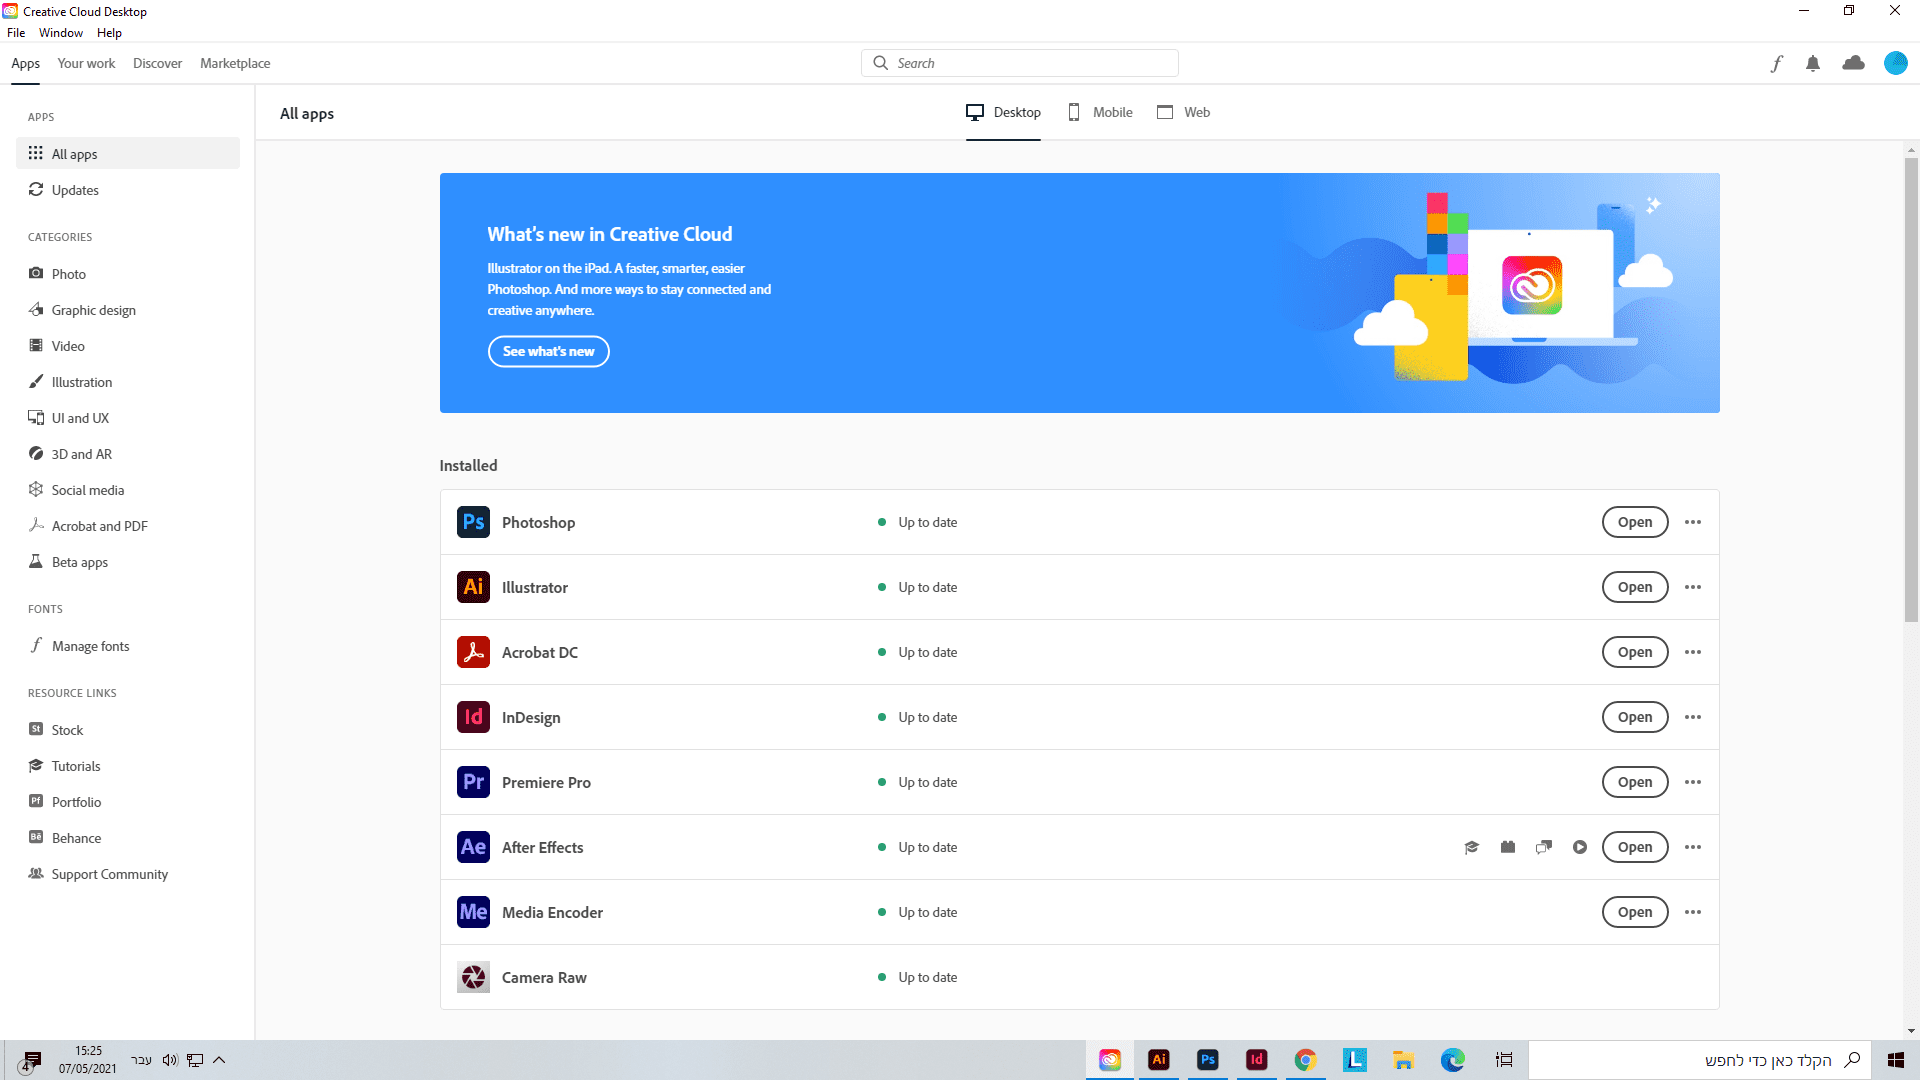The height and width of the screenshot is (1080, 1920).
Task: Click the Camera Raw app icon
Action: [473, 977]
